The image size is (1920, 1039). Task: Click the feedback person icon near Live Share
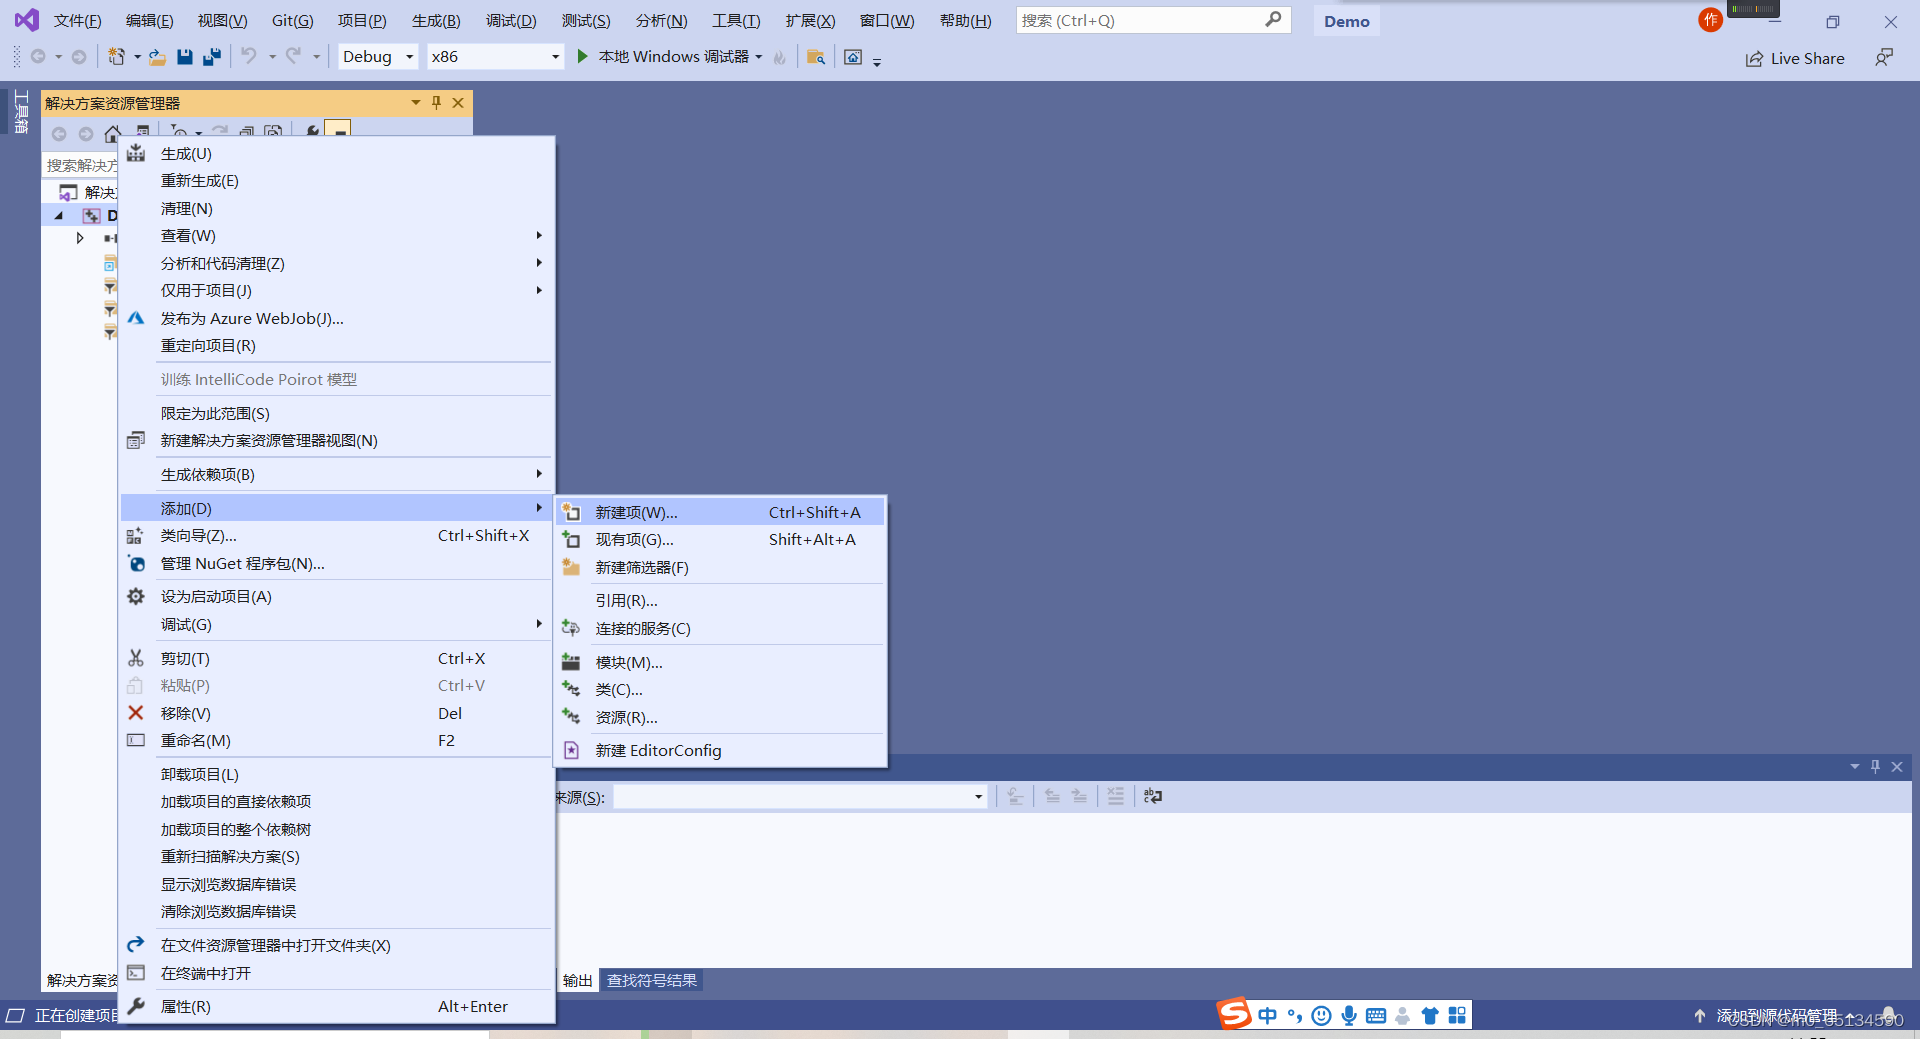1884,58
